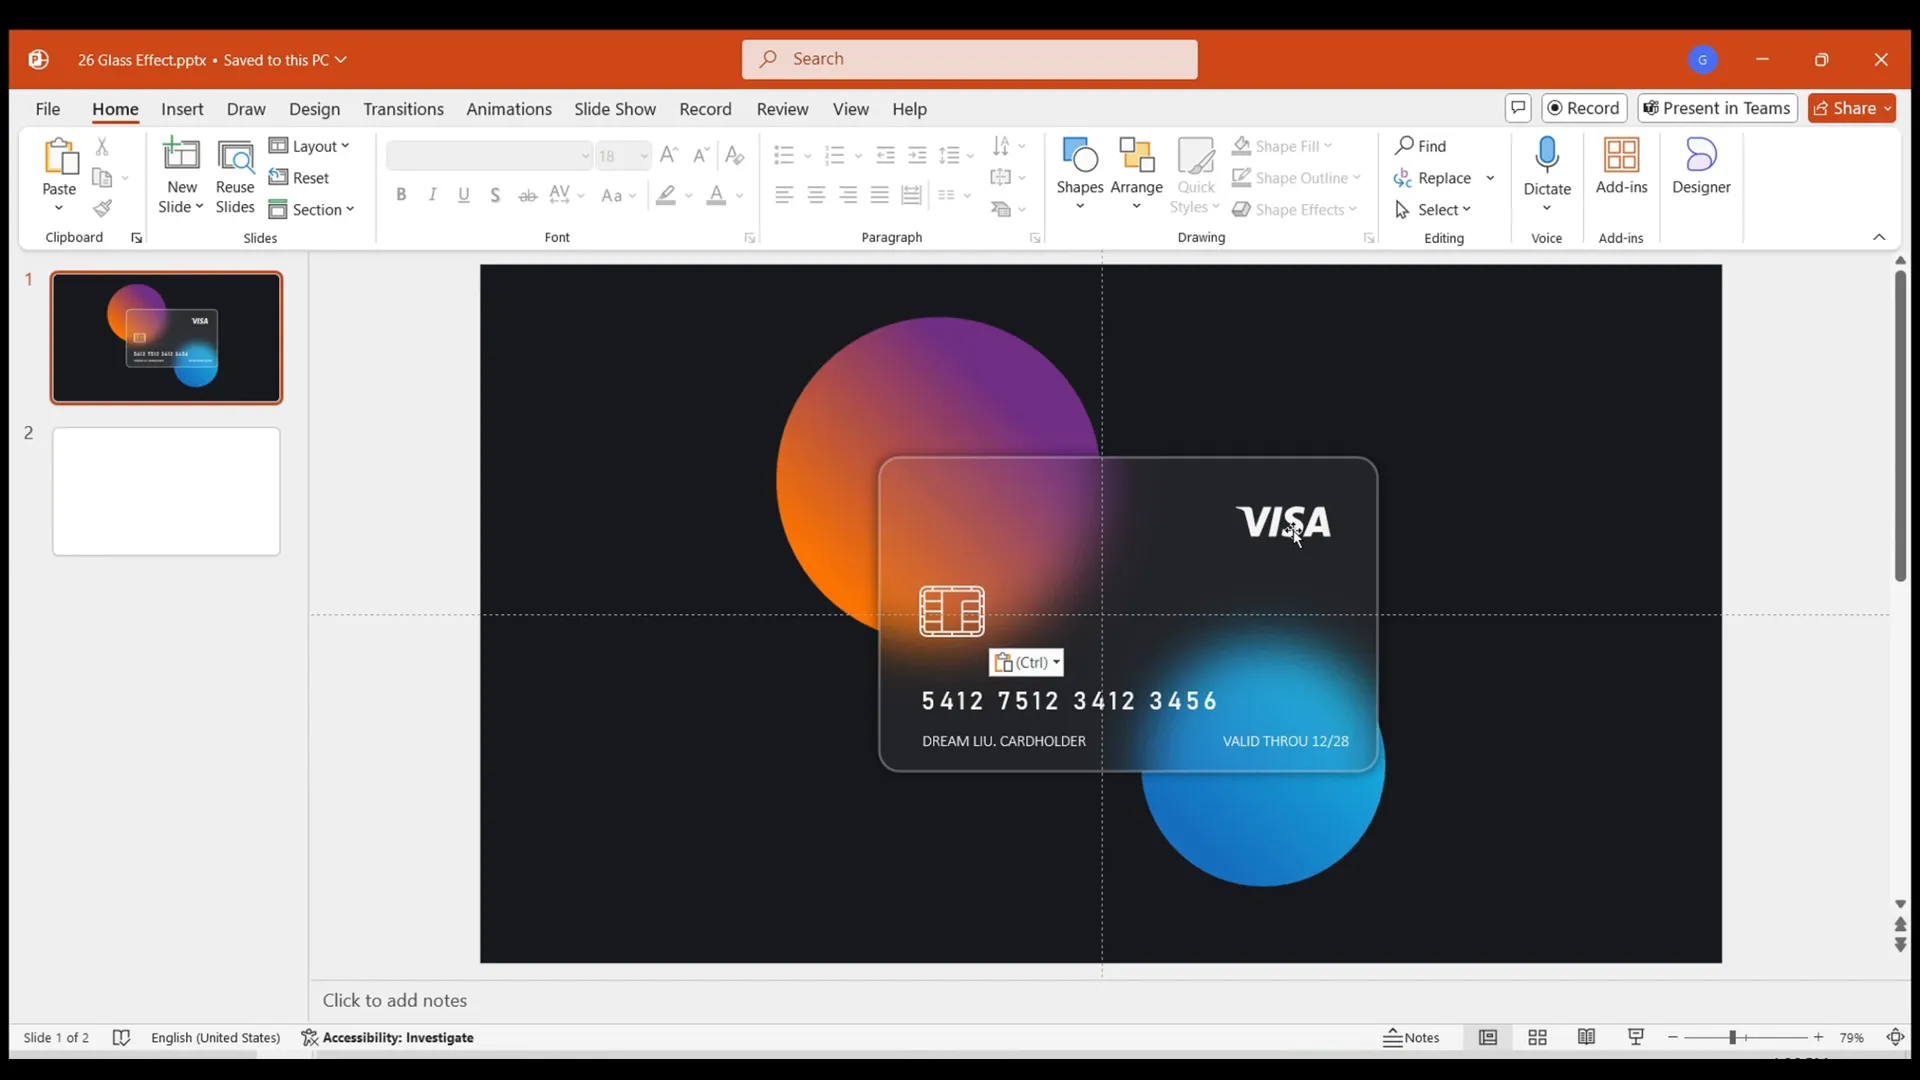Justify the paragraph text
This screenshot has height=1080, width=1920.
[880, 195]
